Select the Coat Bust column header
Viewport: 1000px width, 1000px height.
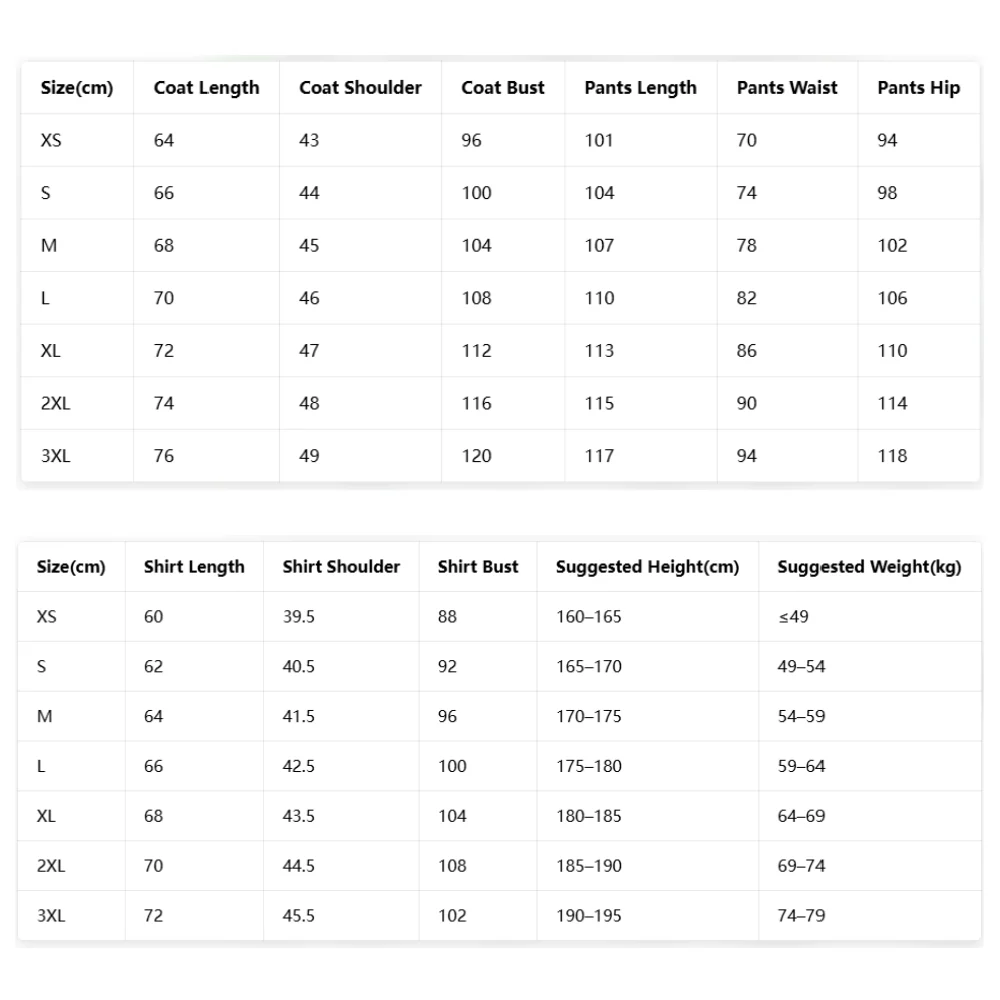point(503,88)
